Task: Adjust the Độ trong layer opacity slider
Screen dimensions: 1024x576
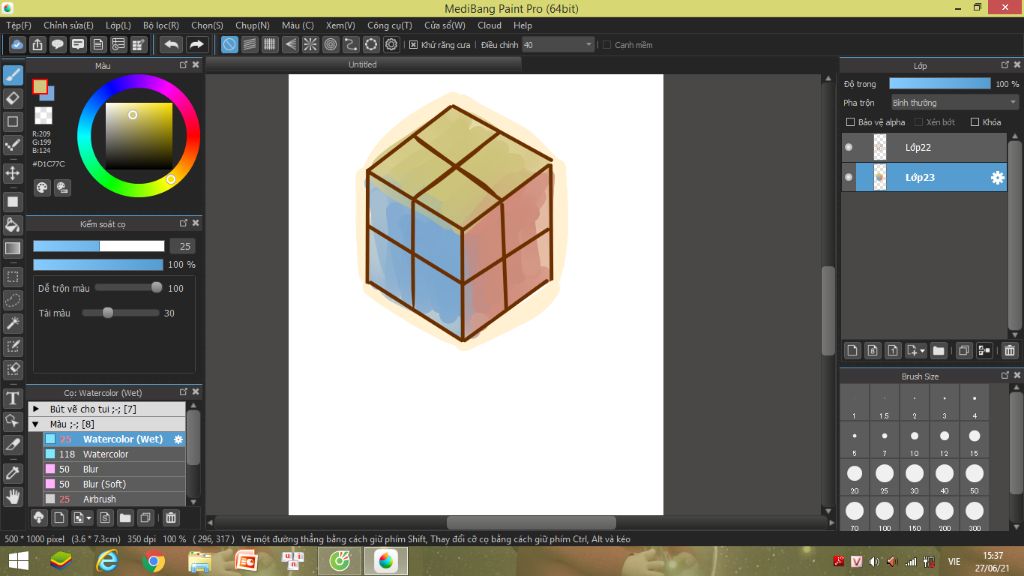Action: [x=940, y=84]
